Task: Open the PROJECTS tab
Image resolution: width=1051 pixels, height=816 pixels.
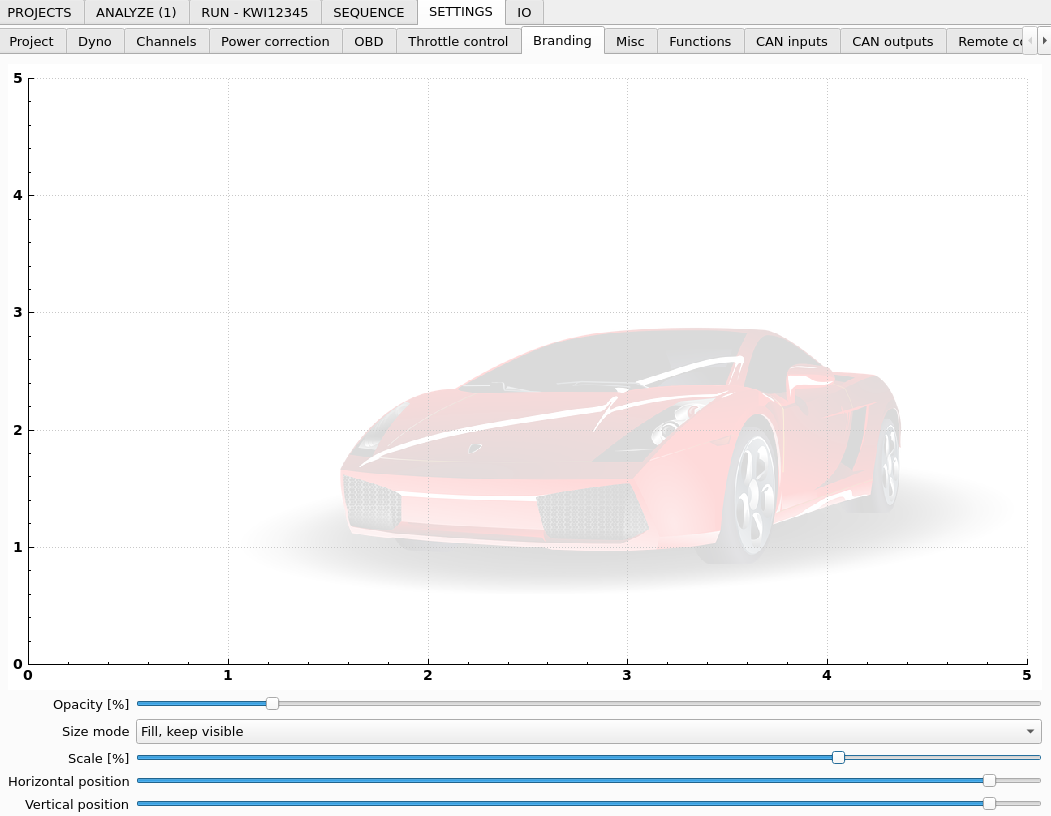Action: 39,12
